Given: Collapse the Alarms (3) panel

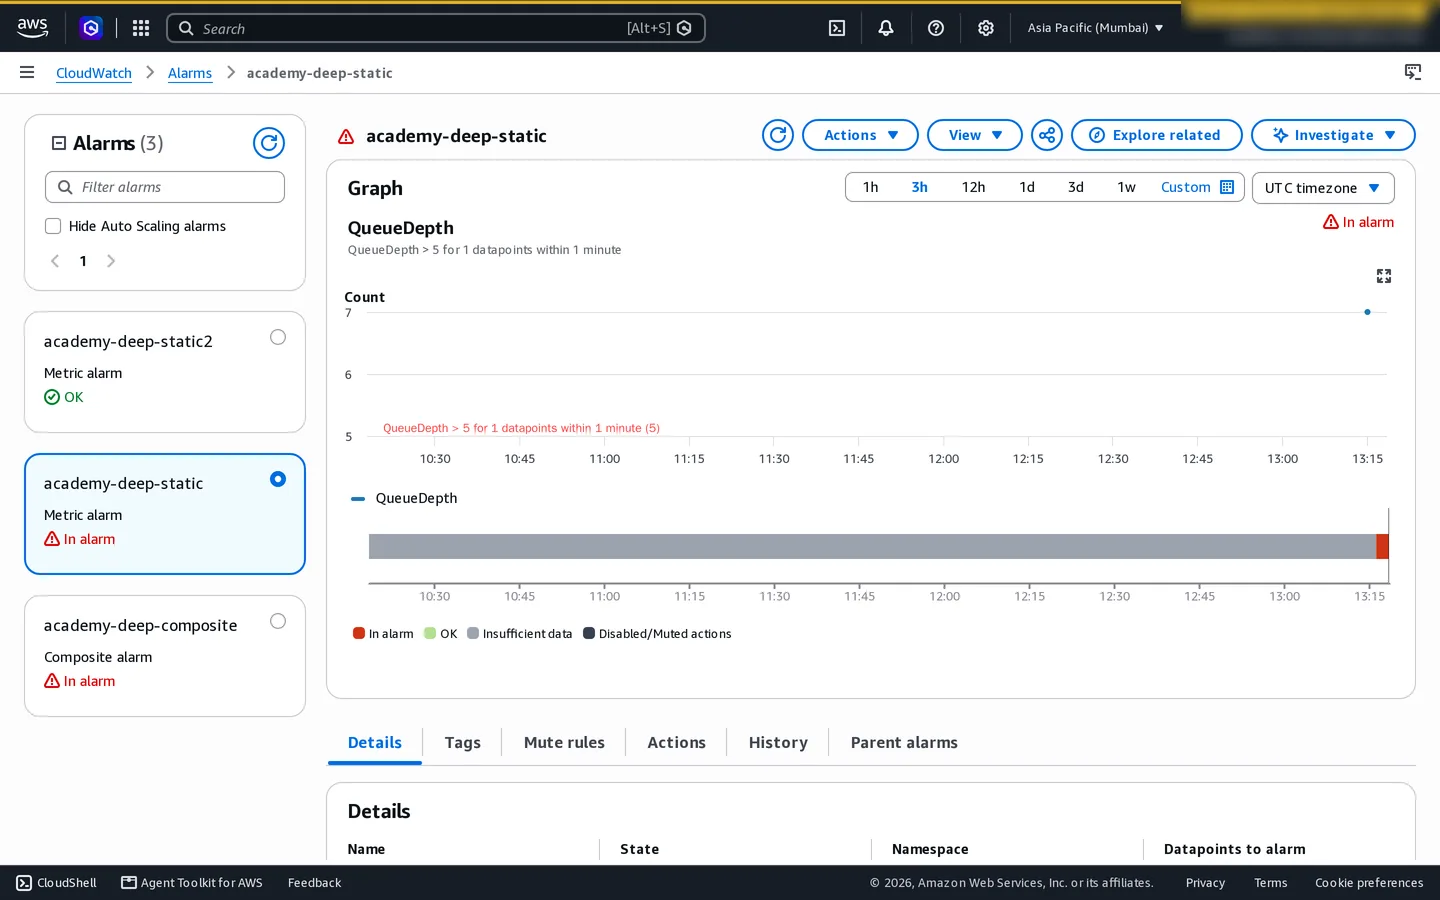Looking at the screenshot, I should (x=59, y=143).
